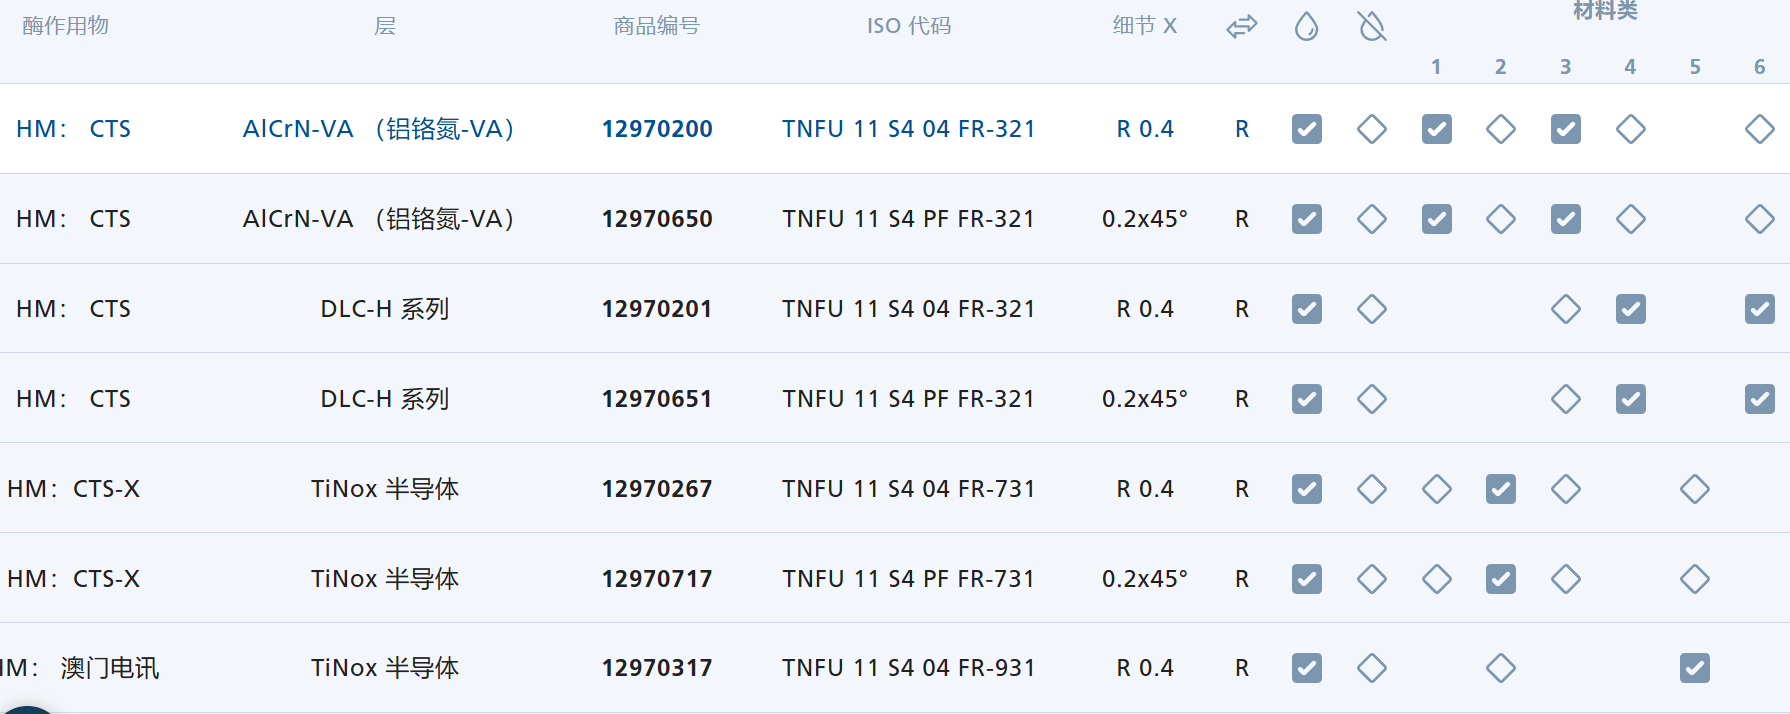
Task: Click ISO code TNFU 11 S4 04 FR-321 link
Action: [908, 129]
